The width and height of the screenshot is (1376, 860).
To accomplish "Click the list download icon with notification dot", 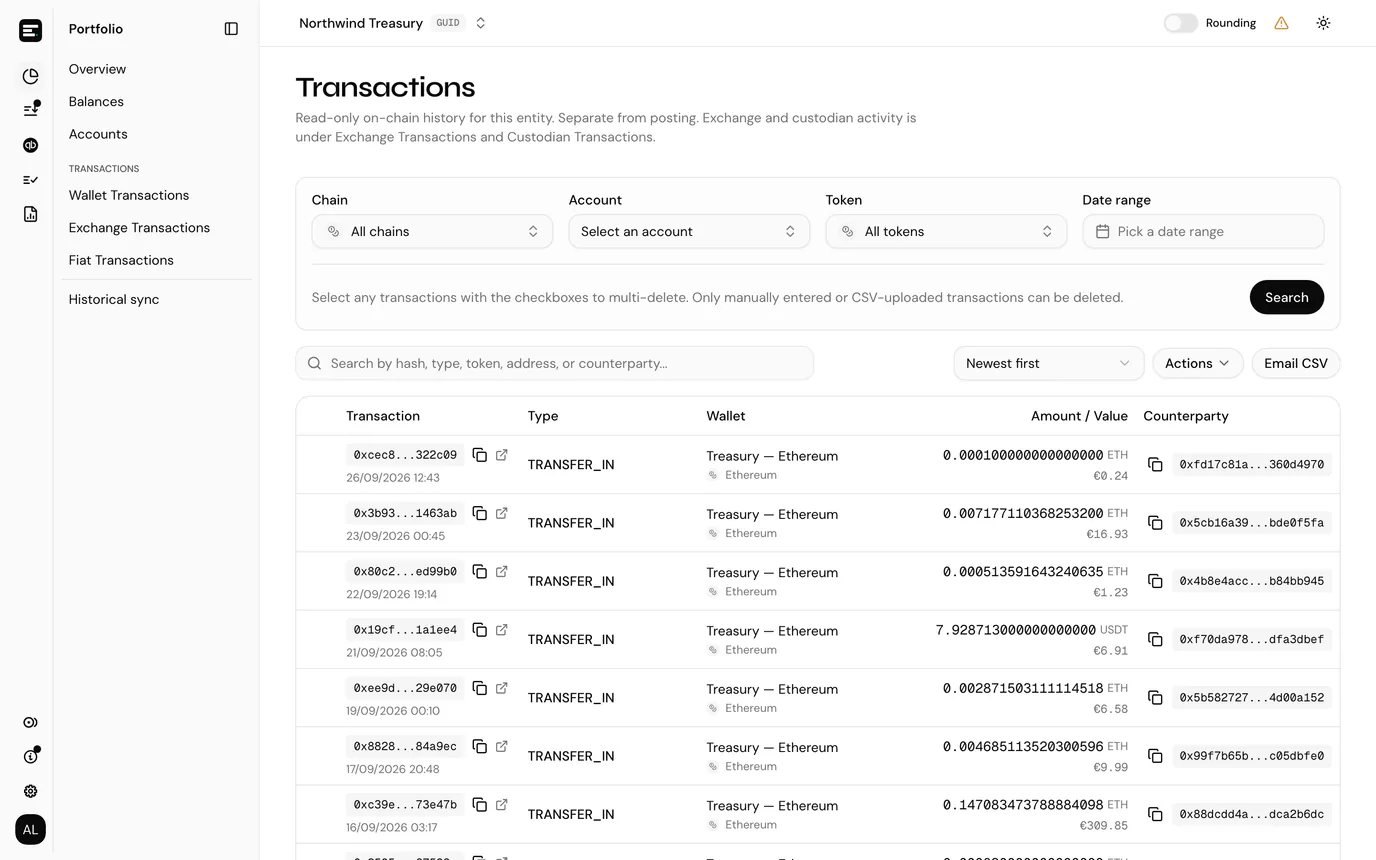I will coord(30,110).
